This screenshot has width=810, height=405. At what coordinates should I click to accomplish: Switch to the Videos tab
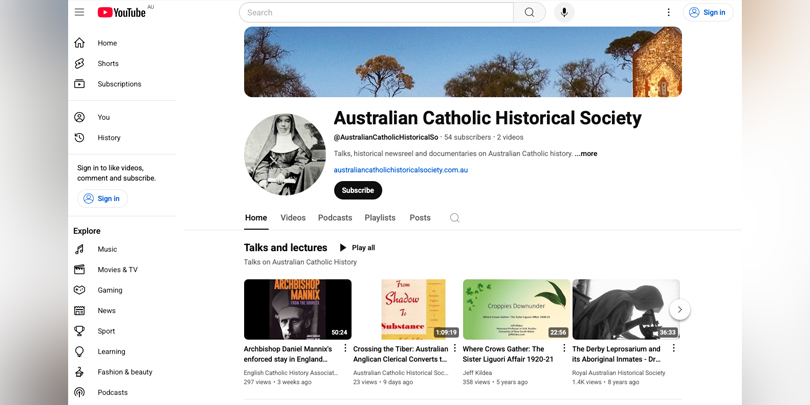point(293,218)
